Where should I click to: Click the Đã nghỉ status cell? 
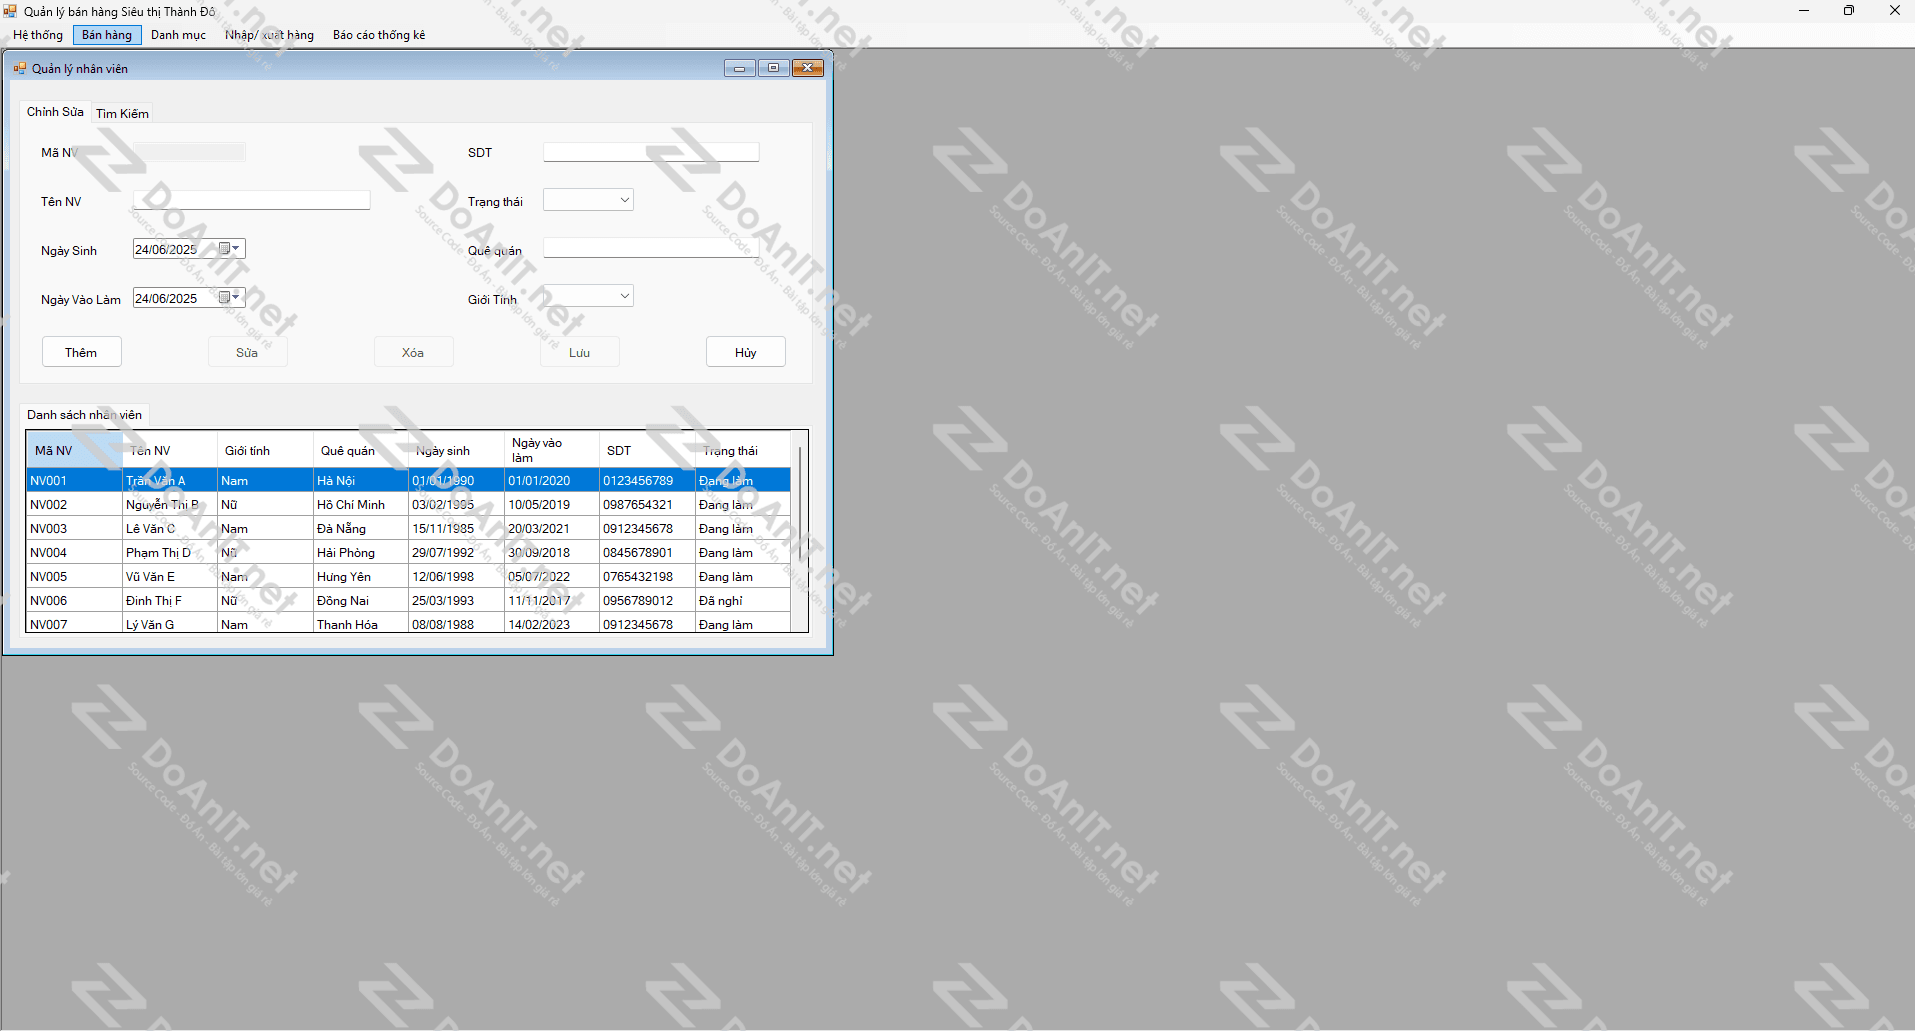pyautogui.click(x=743, y=601)
